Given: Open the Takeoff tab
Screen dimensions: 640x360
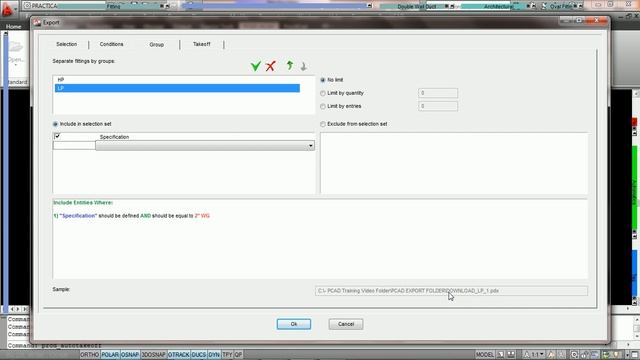Looking at the screenshot, I should point(202,44).
